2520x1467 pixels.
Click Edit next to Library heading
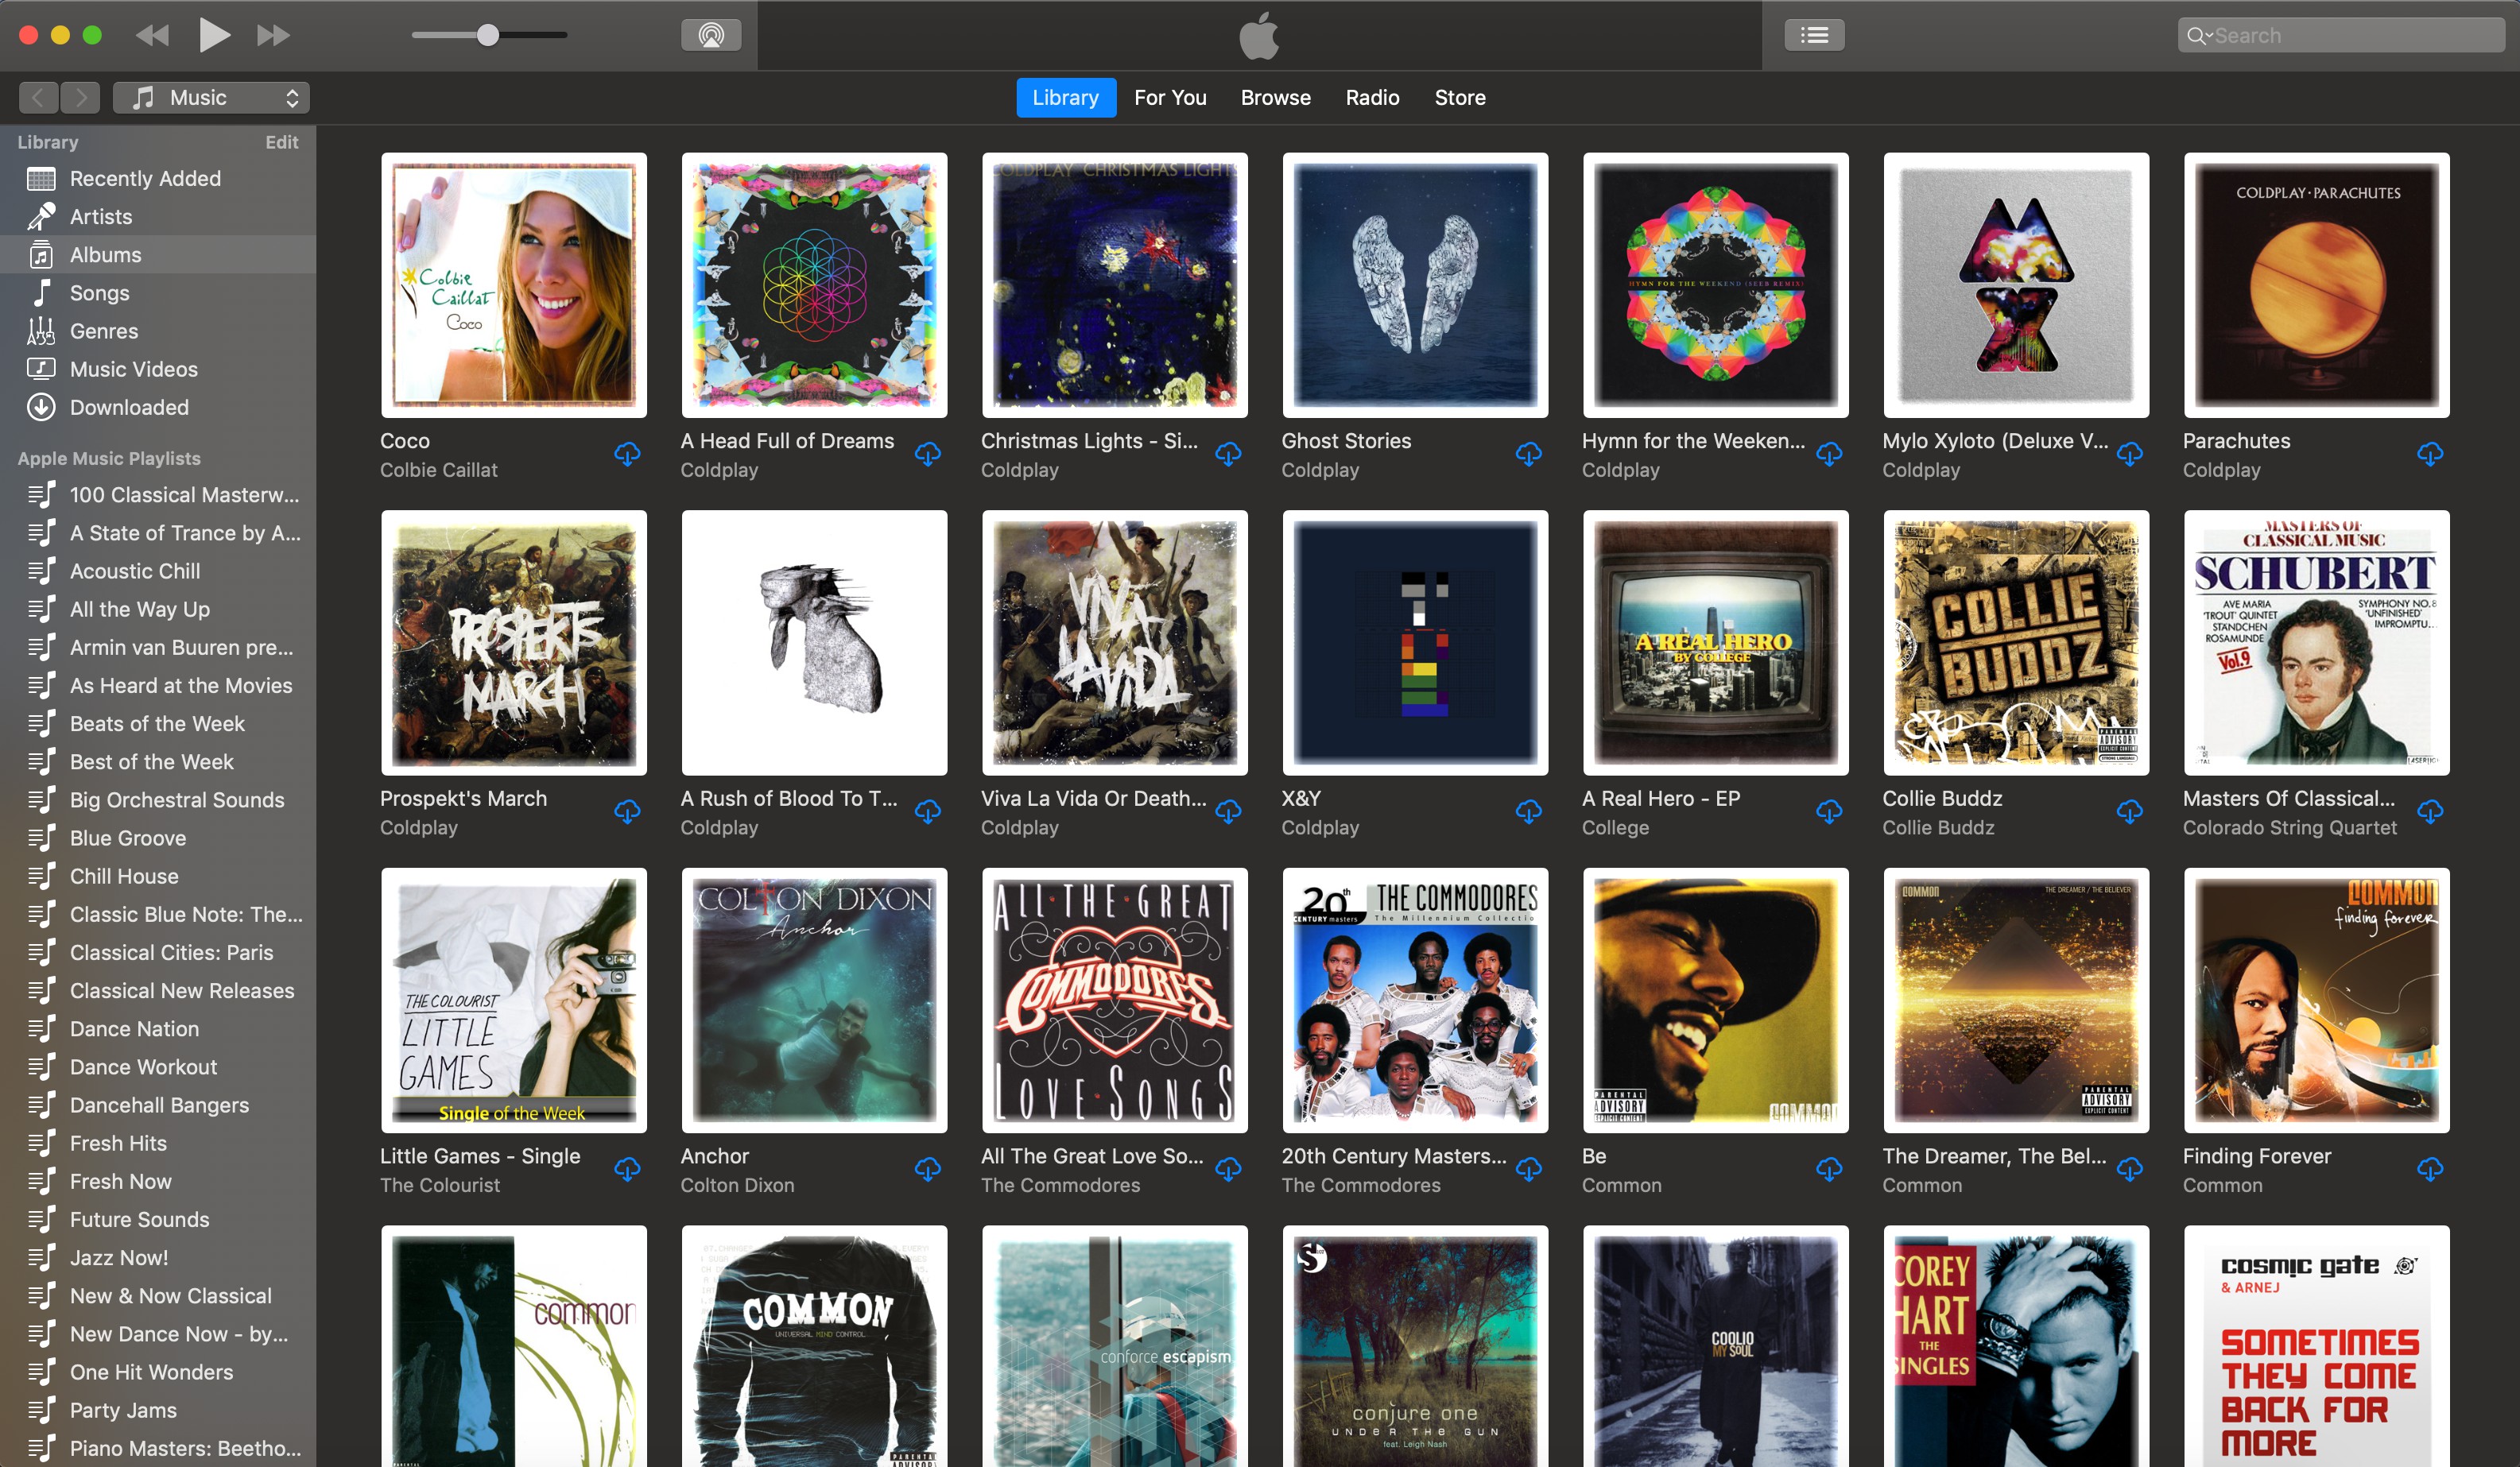282,142
